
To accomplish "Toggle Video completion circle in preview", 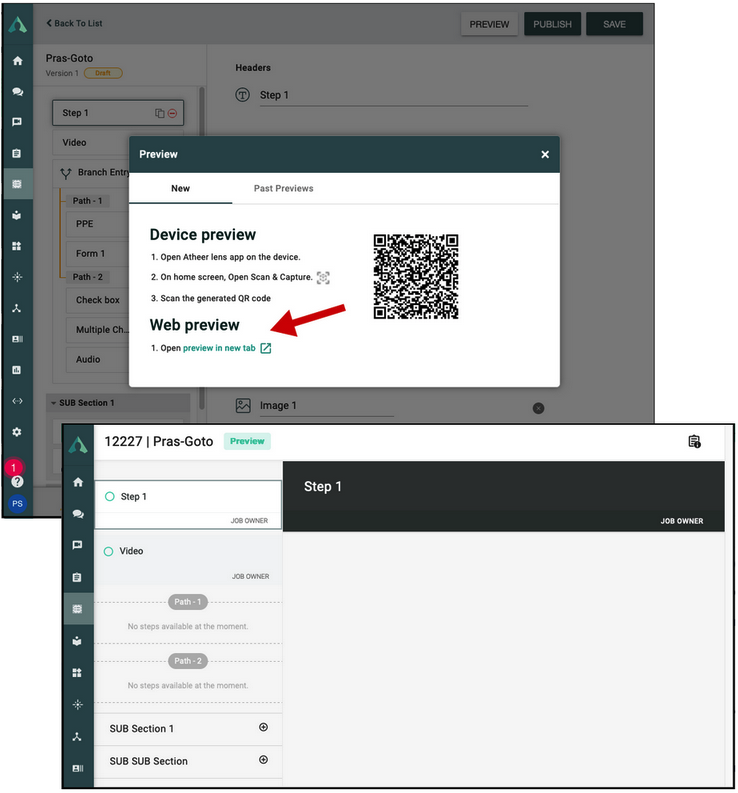I will pos(108,551).
